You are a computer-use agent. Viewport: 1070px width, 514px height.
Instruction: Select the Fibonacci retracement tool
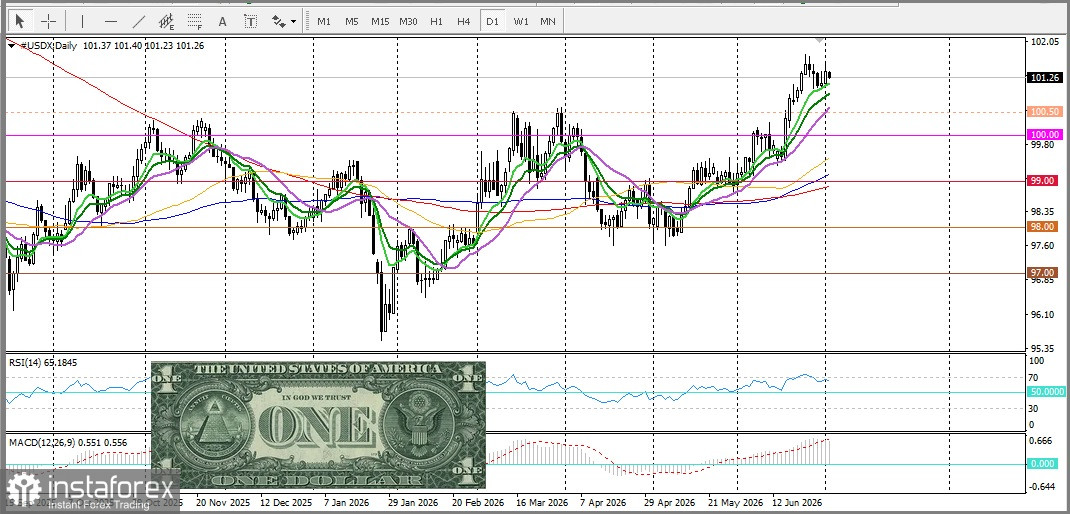coord(195,21)
